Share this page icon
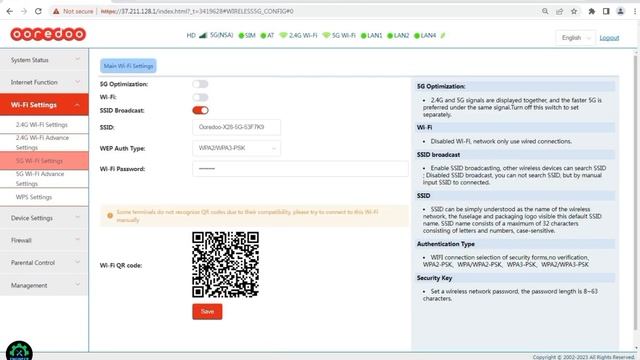This screenshot has width=640, height=360. pos(560,11)
